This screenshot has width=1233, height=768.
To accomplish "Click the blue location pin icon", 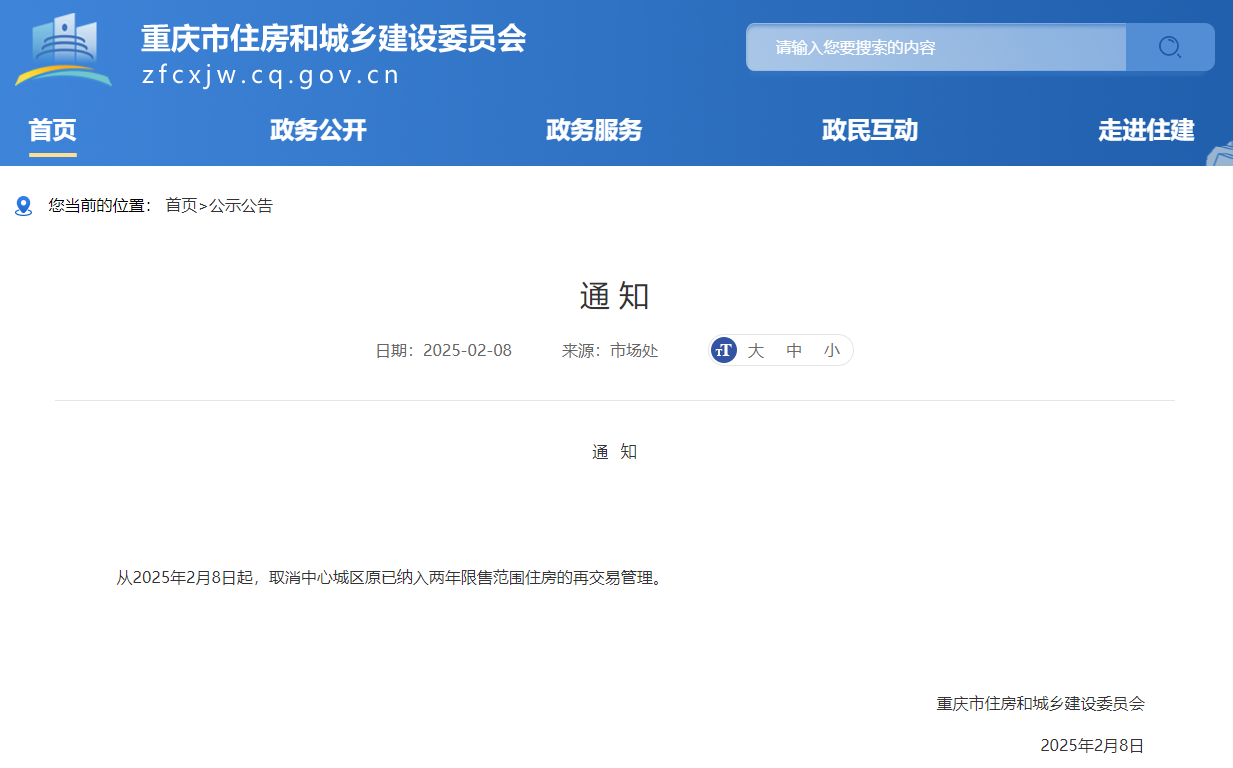I will 24,206.
